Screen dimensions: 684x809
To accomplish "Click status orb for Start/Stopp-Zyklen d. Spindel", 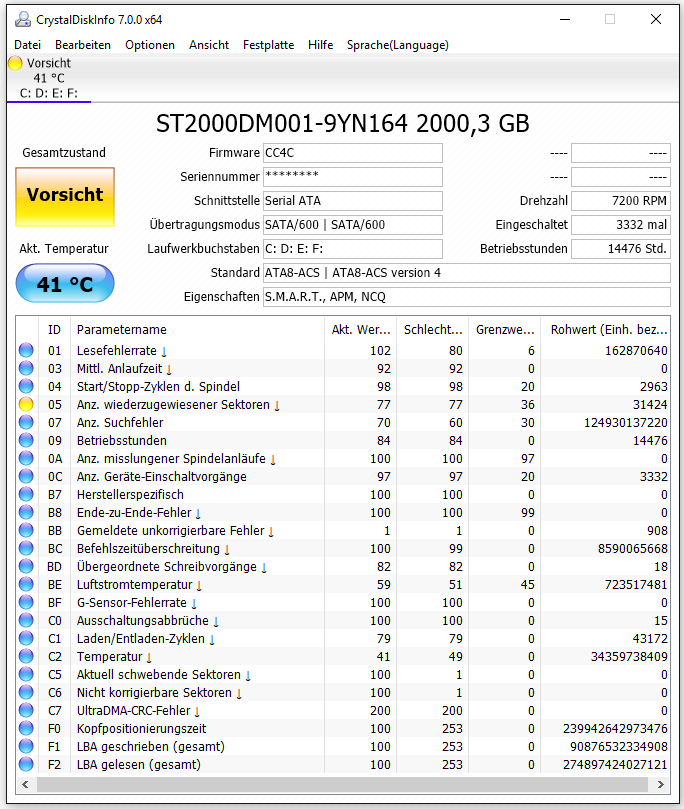I will click(x=26, y=386).
